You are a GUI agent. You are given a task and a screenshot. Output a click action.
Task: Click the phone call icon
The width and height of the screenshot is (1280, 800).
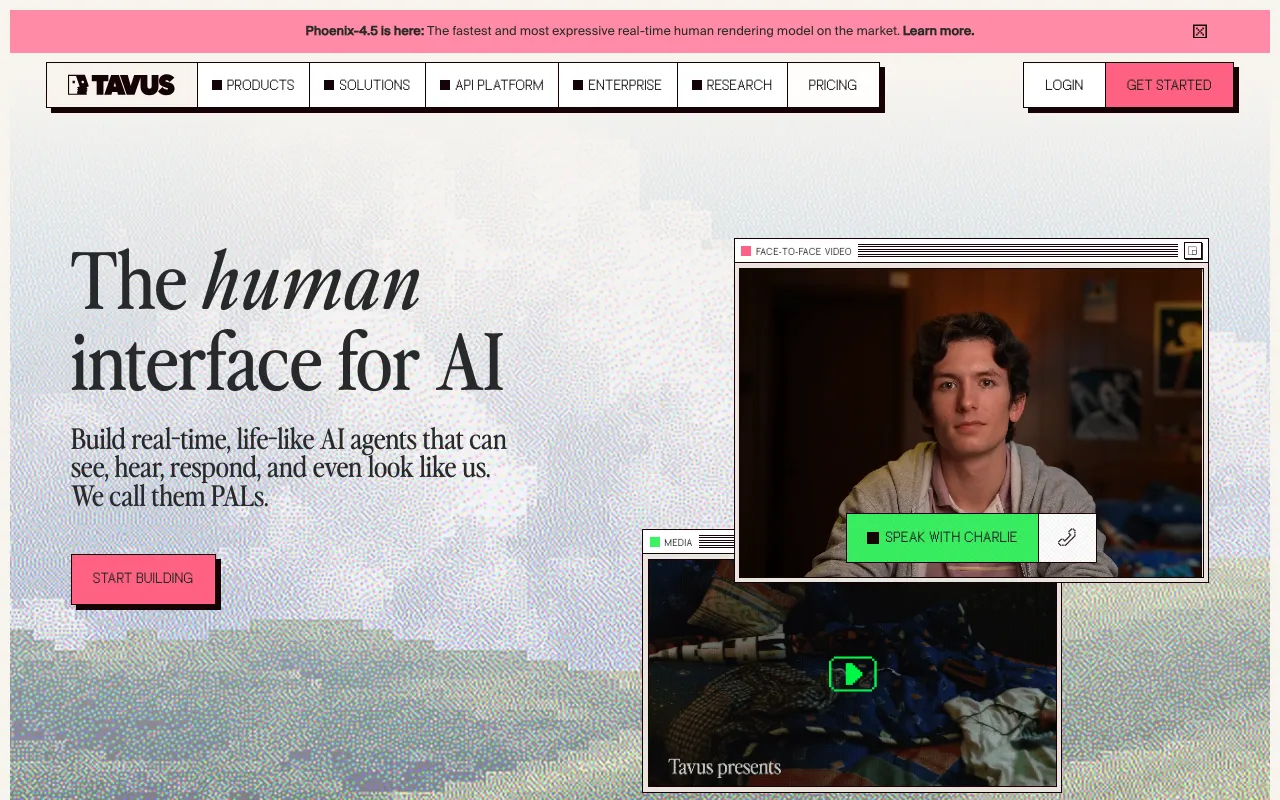(x=1067, y=537)
